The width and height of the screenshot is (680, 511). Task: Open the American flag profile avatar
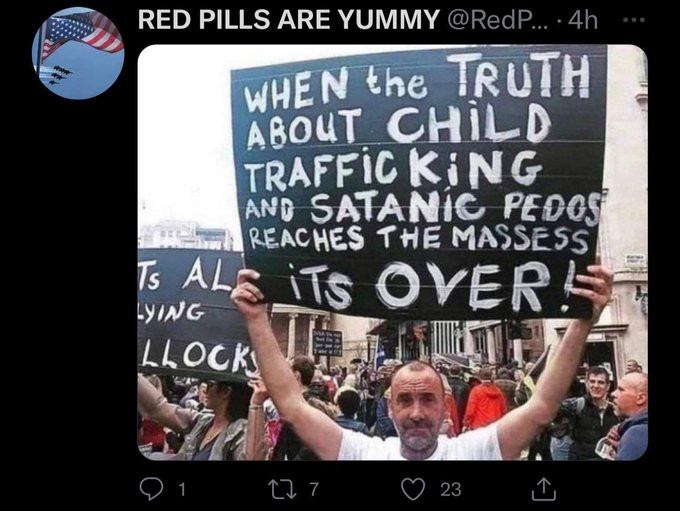(x=78, y=54)
